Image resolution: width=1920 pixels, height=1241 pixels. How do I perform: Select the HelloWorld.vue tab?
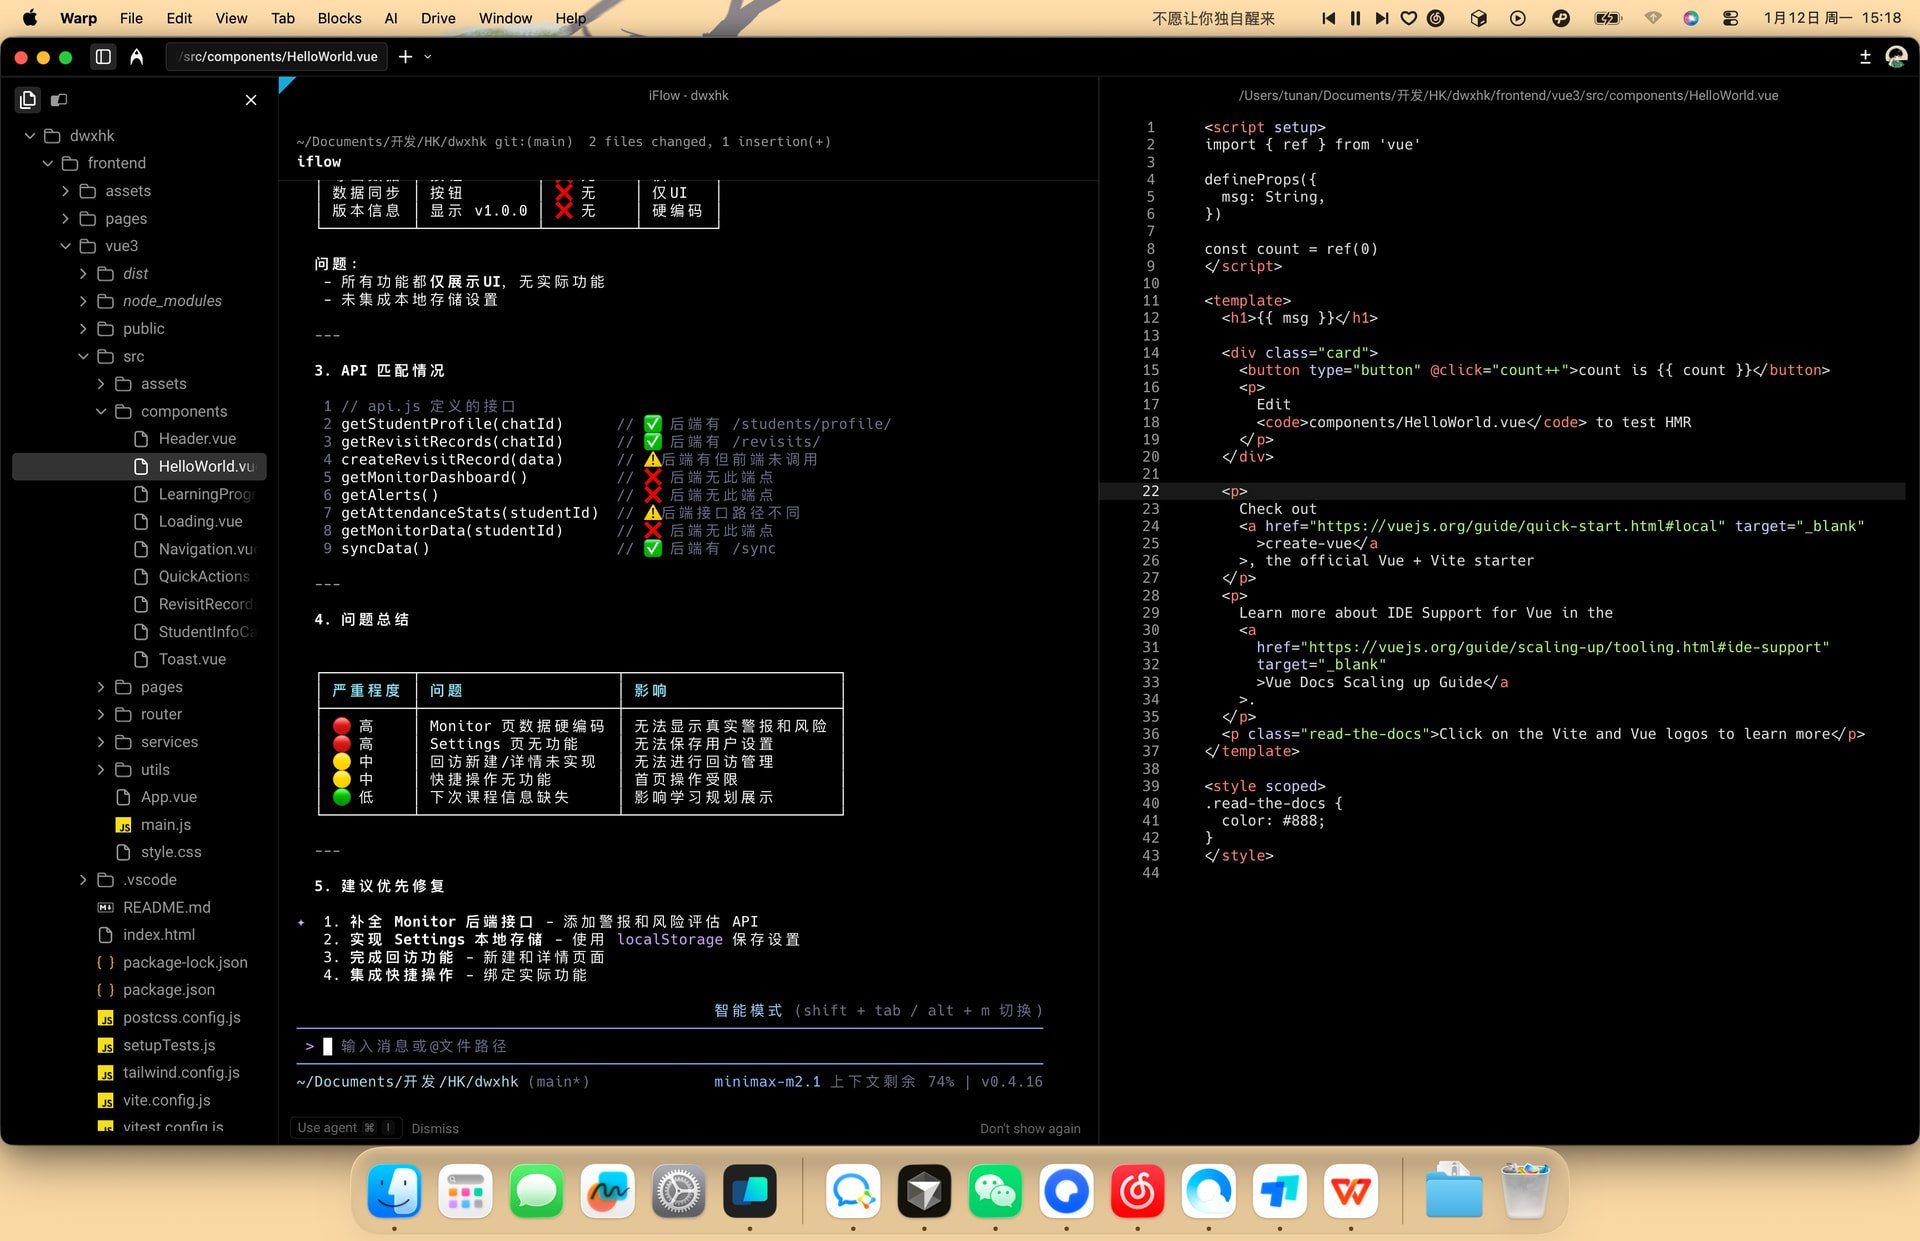pyautogui.click(x=280, y=57)
